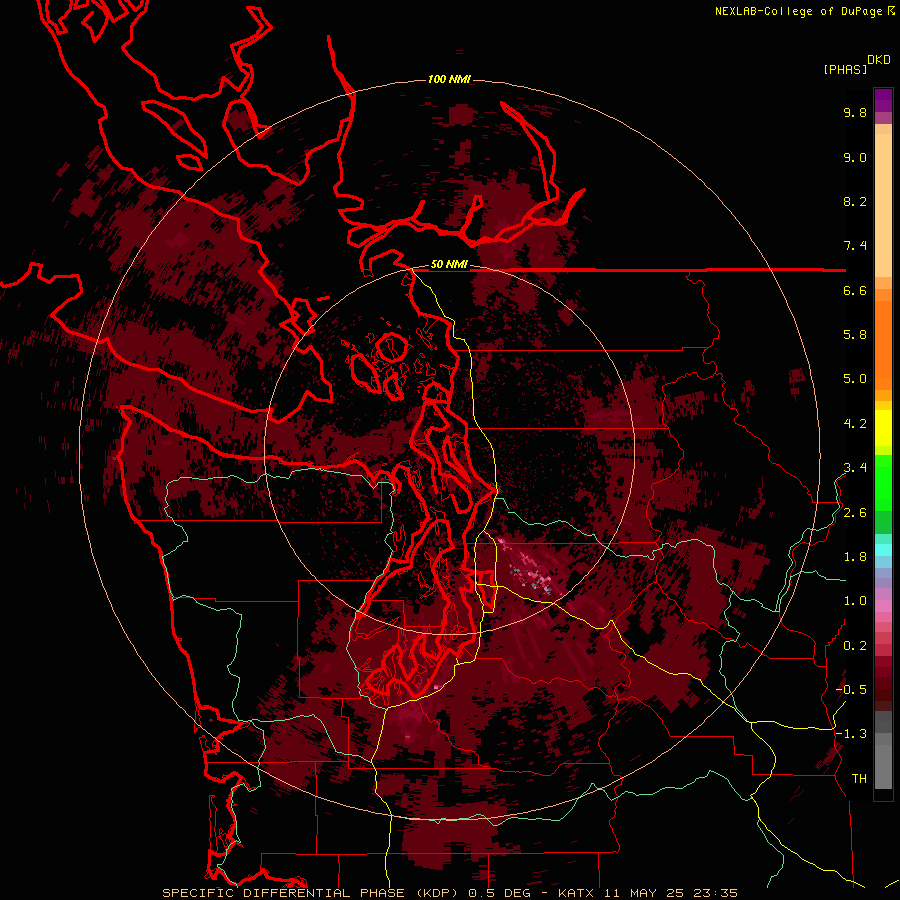Click the 50 NMI range ring label
The height and width of the screenshot is (900, 900).
(449, 264)
